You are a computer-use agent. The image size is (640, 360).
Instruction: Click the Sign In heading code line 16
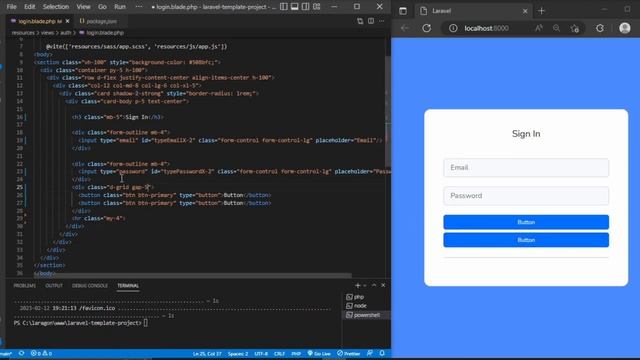point(118,117)
